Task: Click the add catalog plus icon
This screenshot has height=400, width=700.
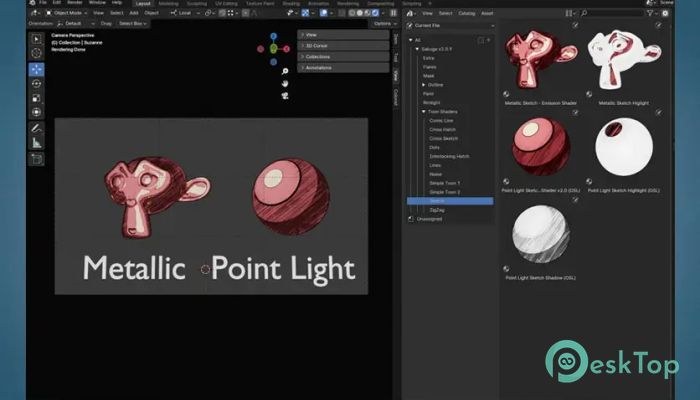Action: pyautogui.click(x=488, y=40)
